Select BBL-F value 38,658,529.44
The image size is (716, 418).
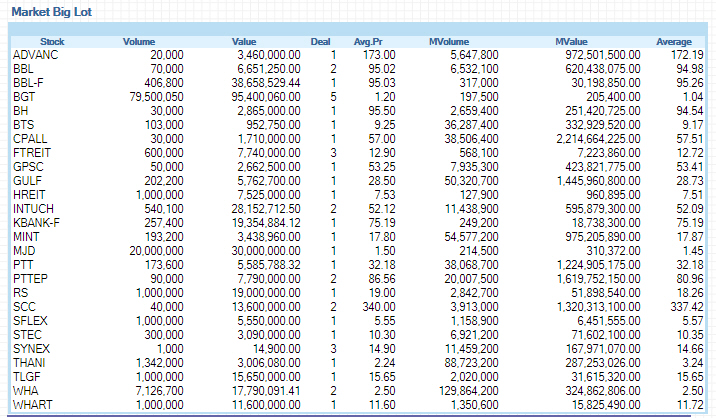click(266, 83)
